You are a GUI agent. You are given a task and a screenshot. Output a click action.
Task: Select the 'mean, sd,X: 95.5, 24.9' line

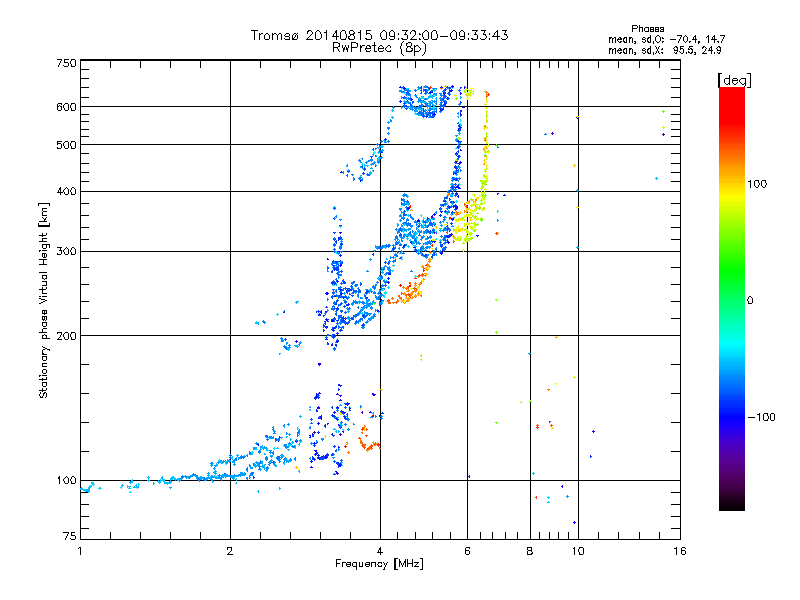coord(664,50)
